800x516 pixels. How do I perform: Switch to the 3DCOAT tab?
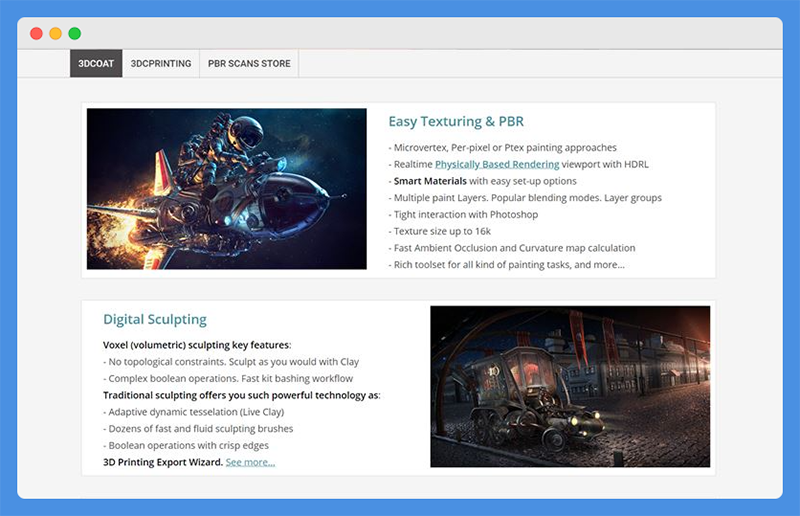click(x=96, y=63)
